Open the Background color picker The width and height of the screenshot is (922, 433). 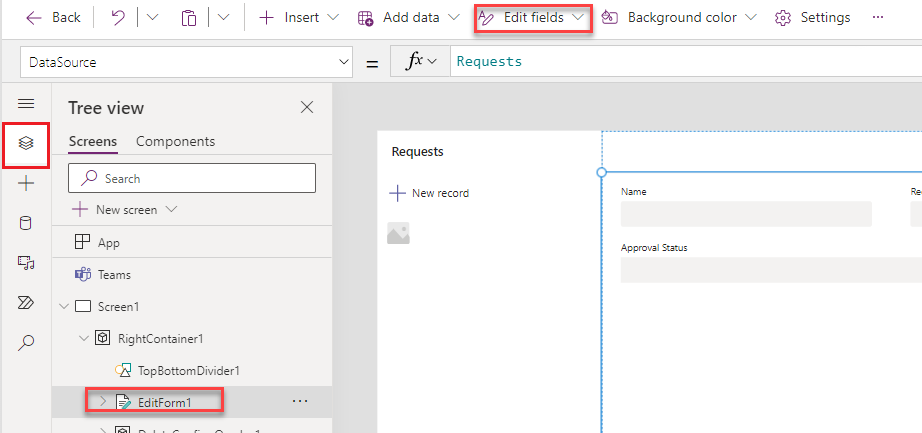click(x=679, y=18)
